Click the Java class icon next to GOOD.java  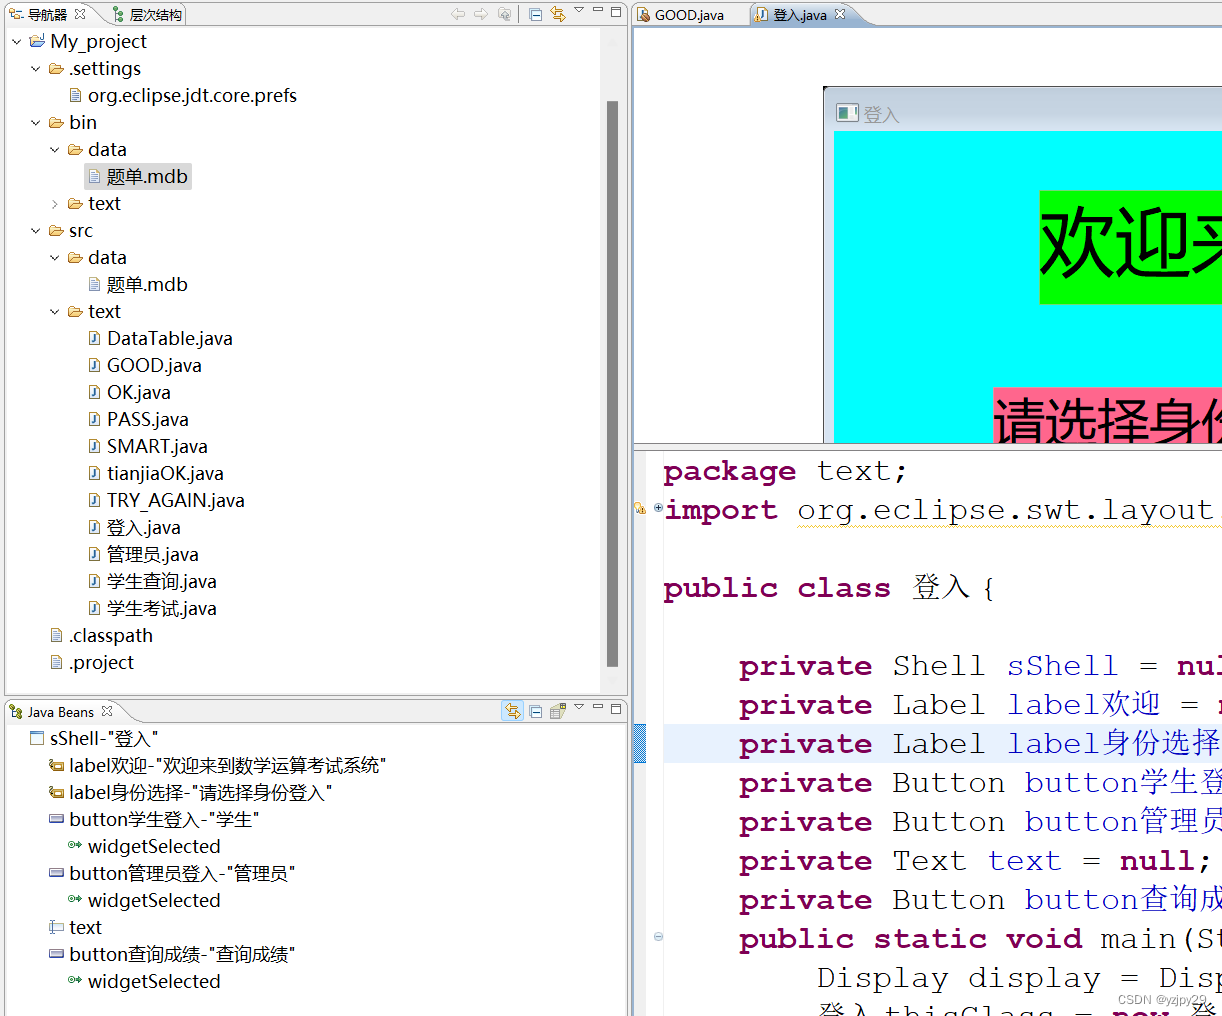click(94, 365)
